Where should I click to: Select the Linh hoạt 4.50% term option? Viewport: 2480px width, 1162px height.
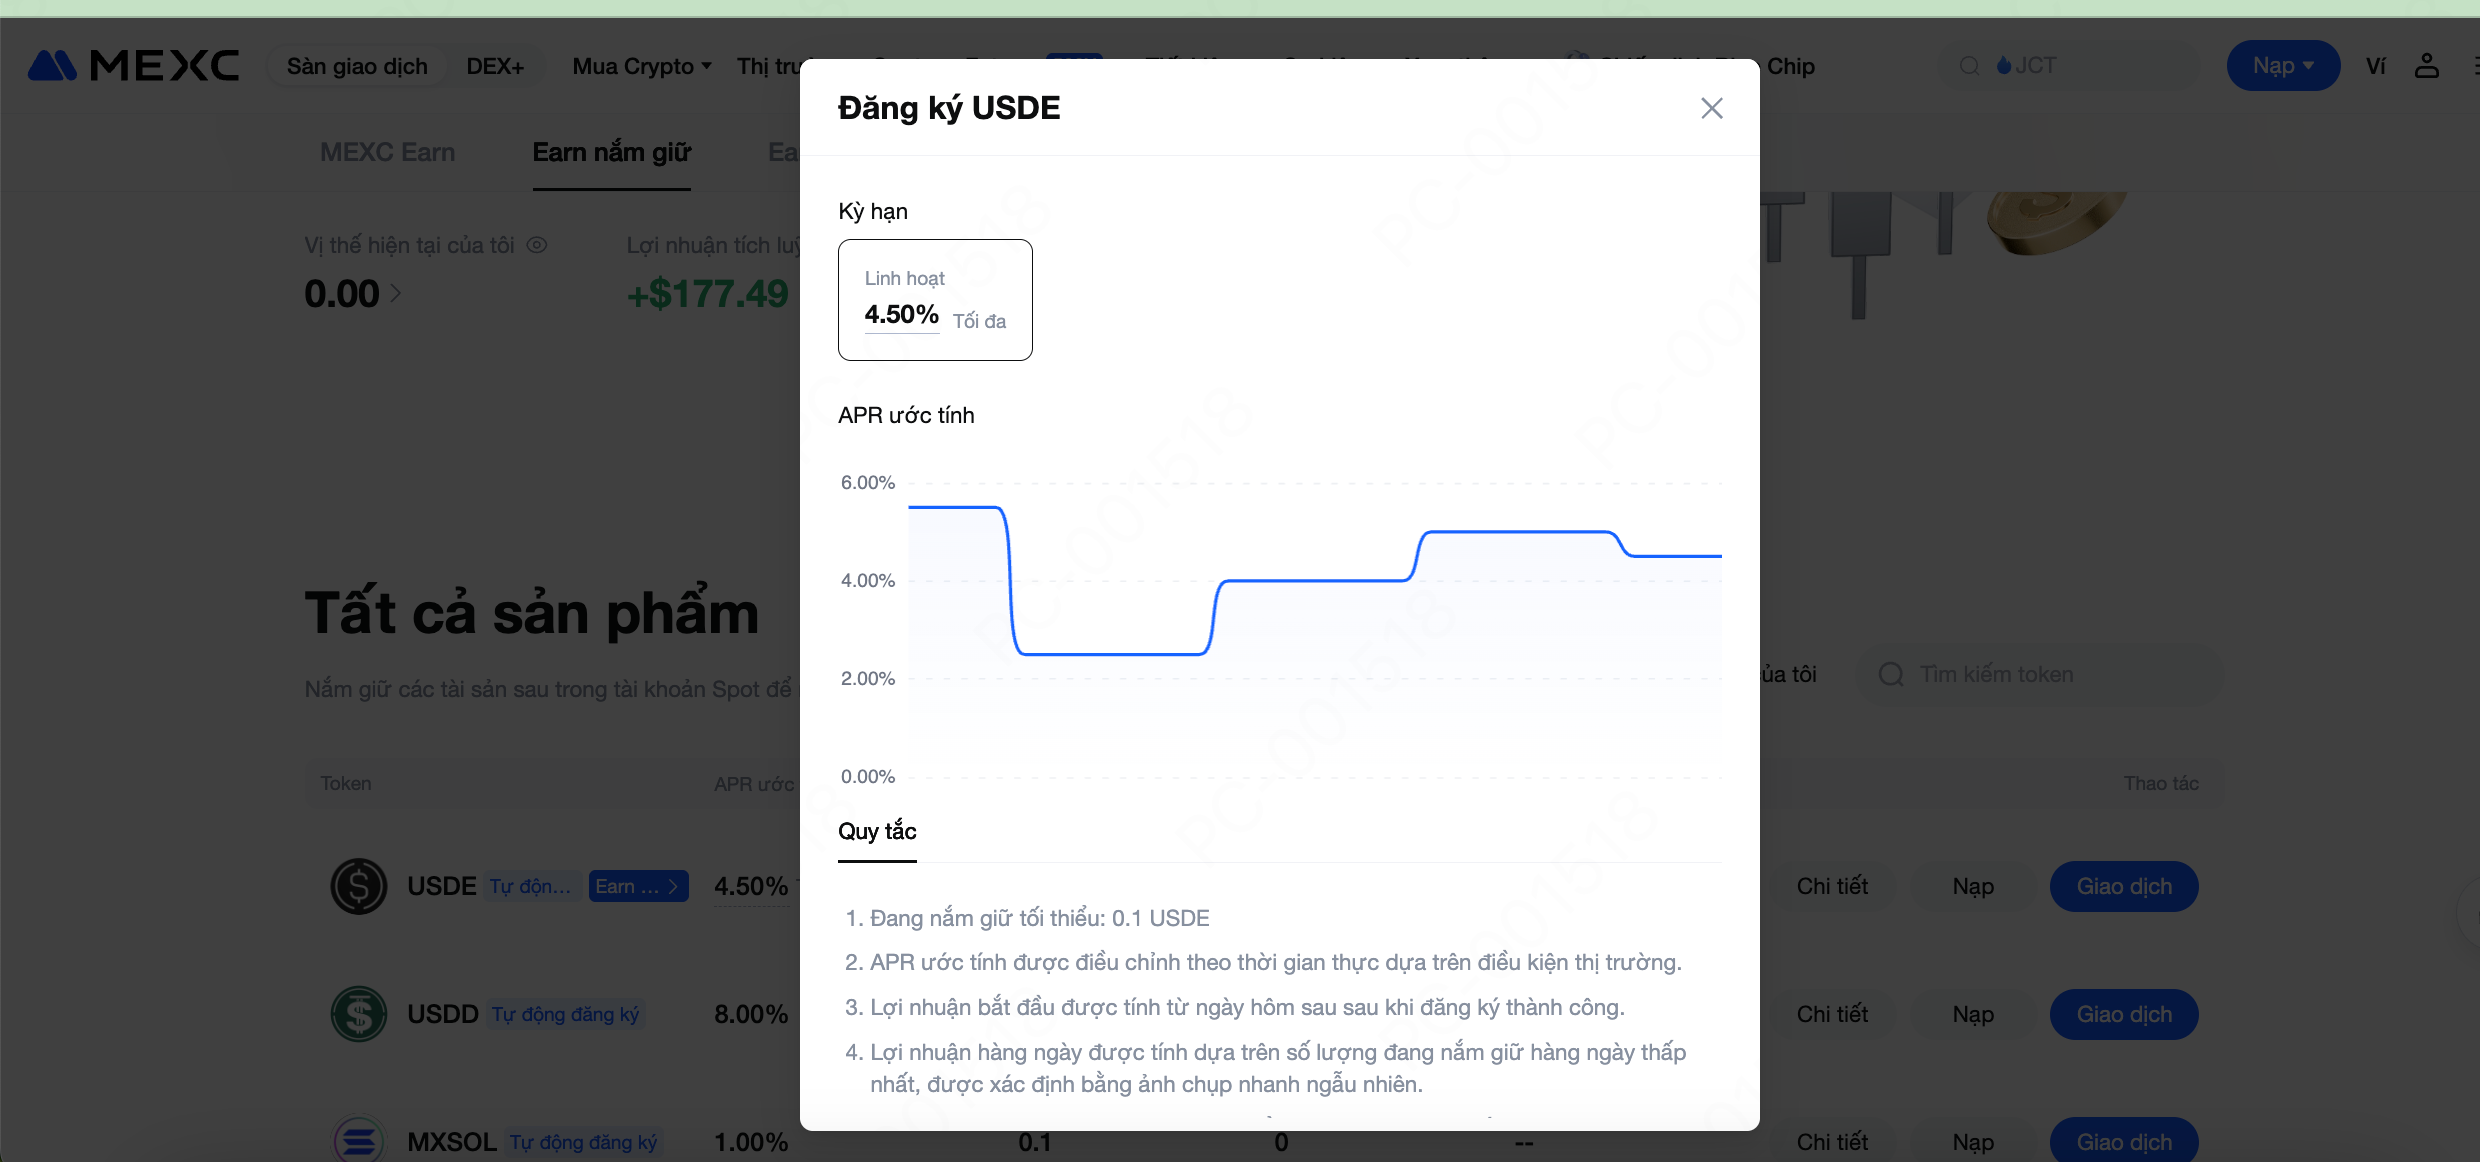click(x=935, y=299)
